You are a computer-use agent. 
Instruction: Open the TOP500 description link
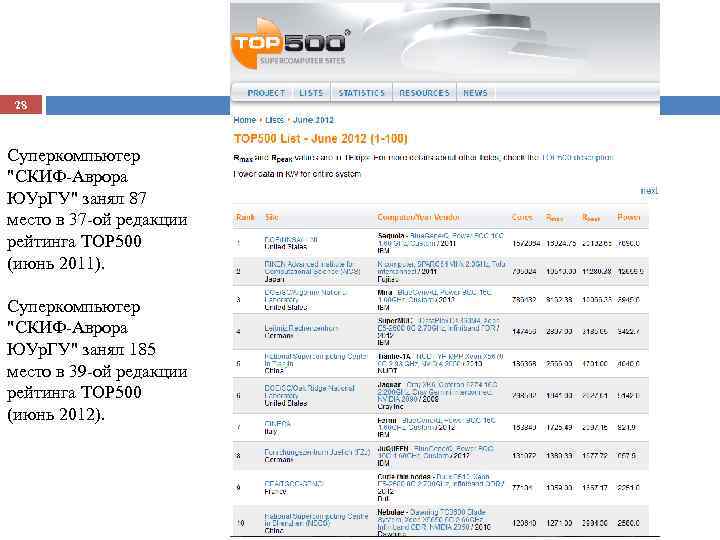(577, 158)
